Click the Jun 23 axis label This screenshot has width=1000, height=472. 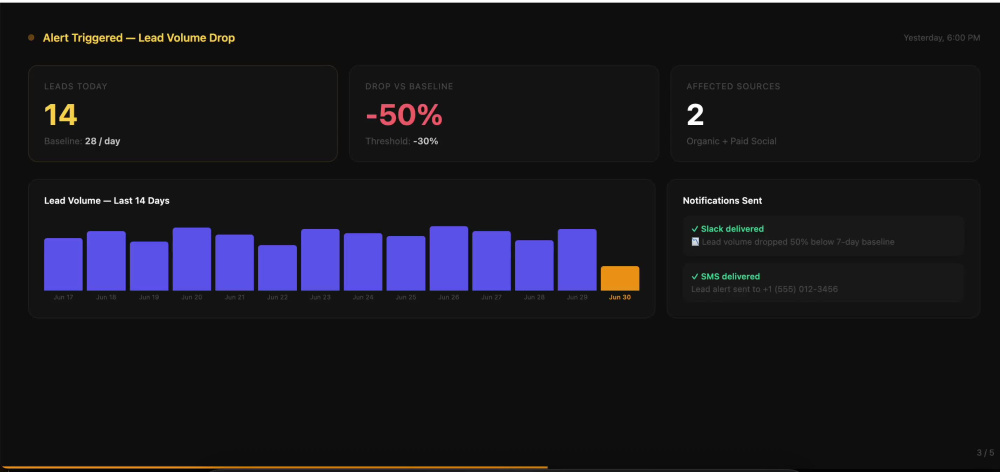[320, 297]
